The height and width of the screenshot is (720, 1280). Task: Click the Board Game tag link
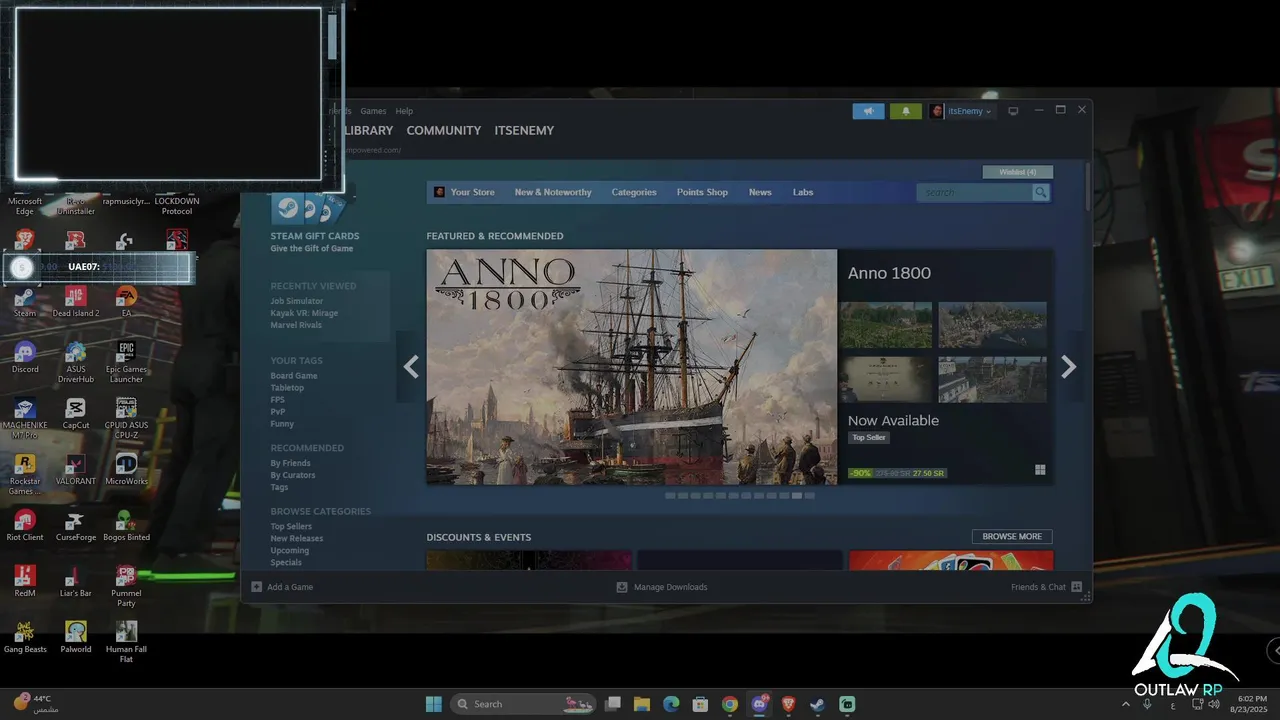[294, 376]
